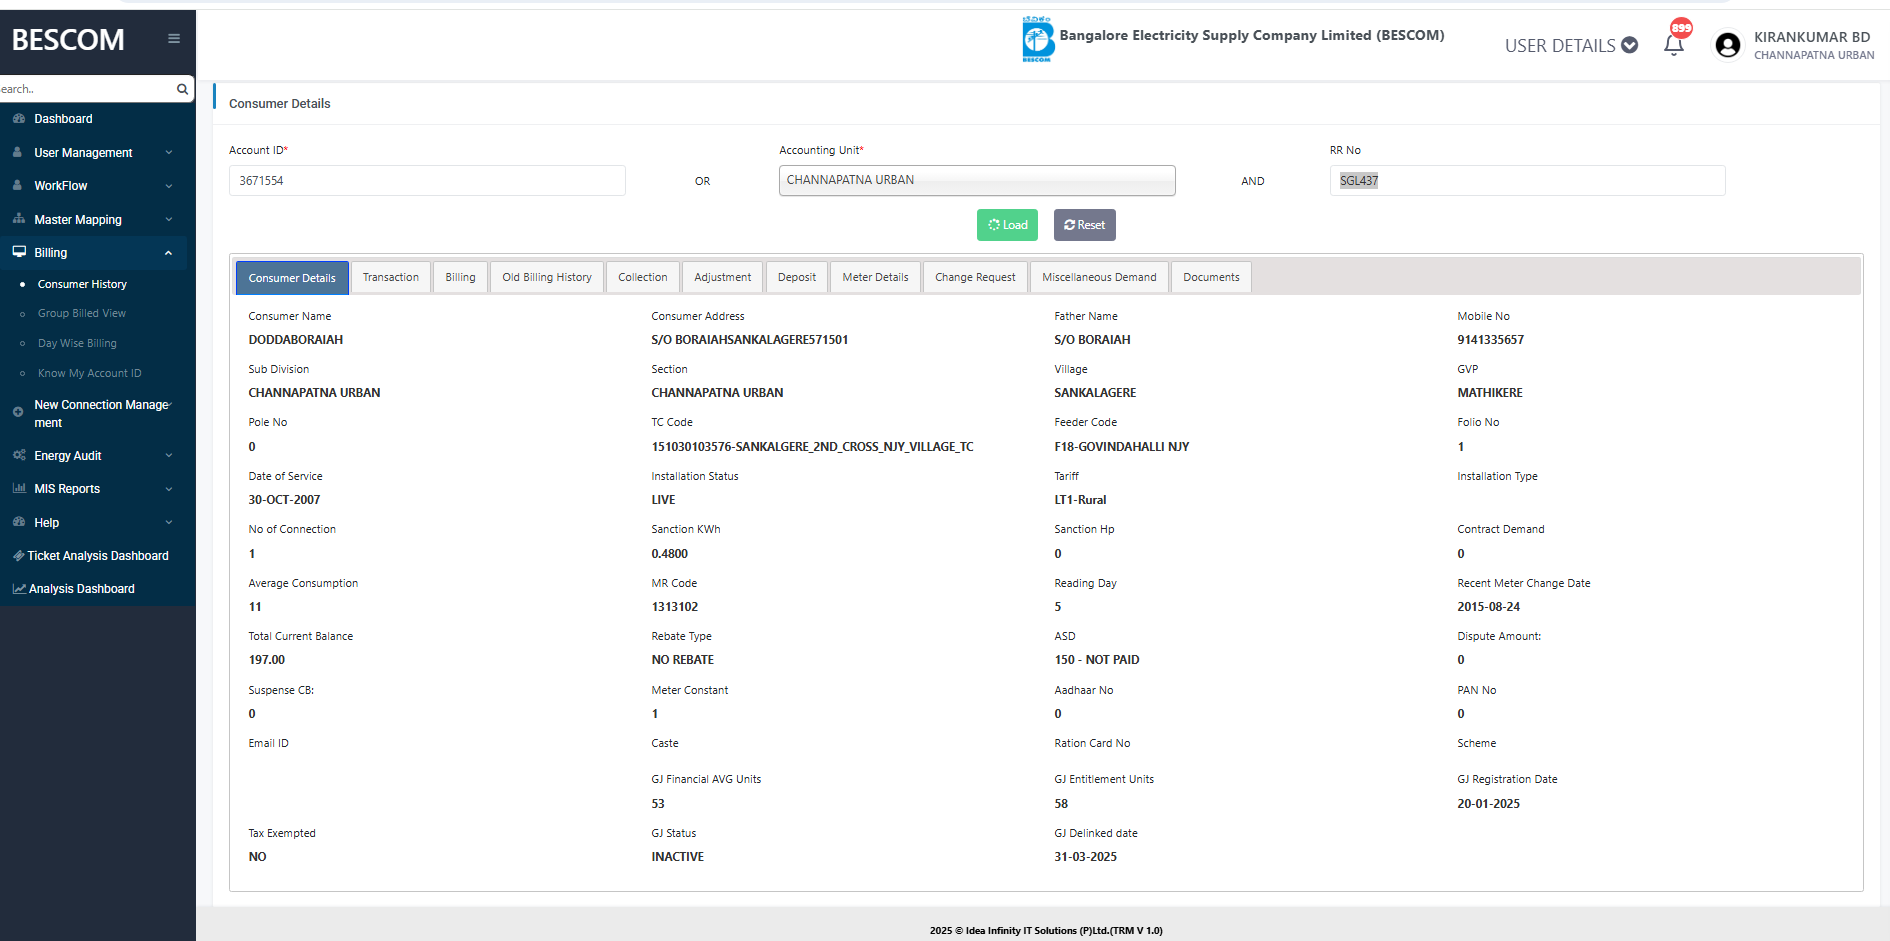Click the search magnifier icon in sidebar

pyautogui.click(x=182, y=89)
